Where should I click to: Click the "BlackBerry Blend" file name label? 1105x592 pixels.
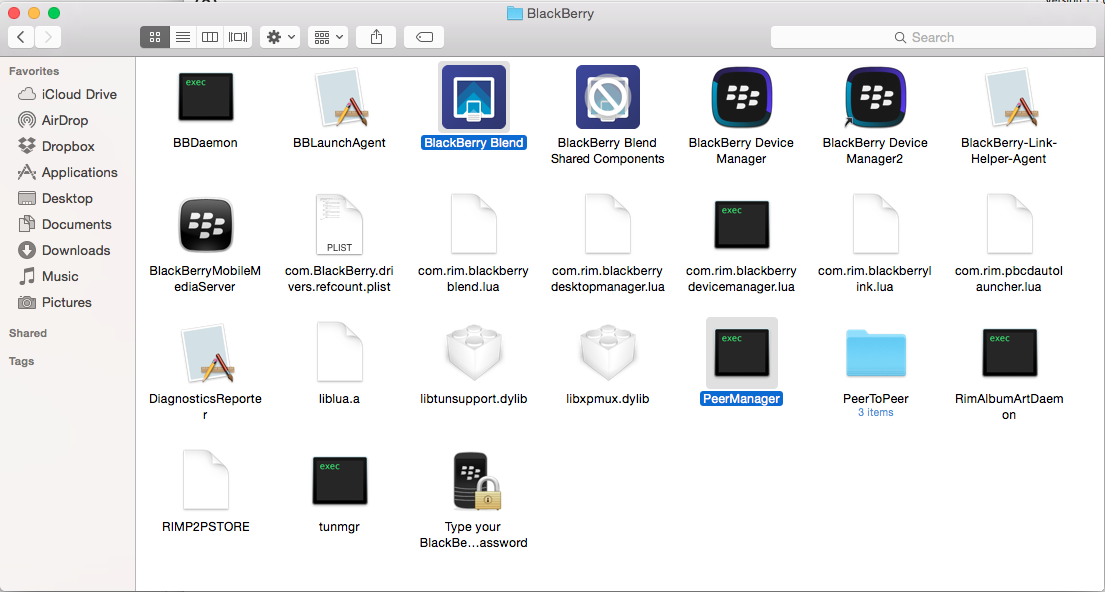474,143
